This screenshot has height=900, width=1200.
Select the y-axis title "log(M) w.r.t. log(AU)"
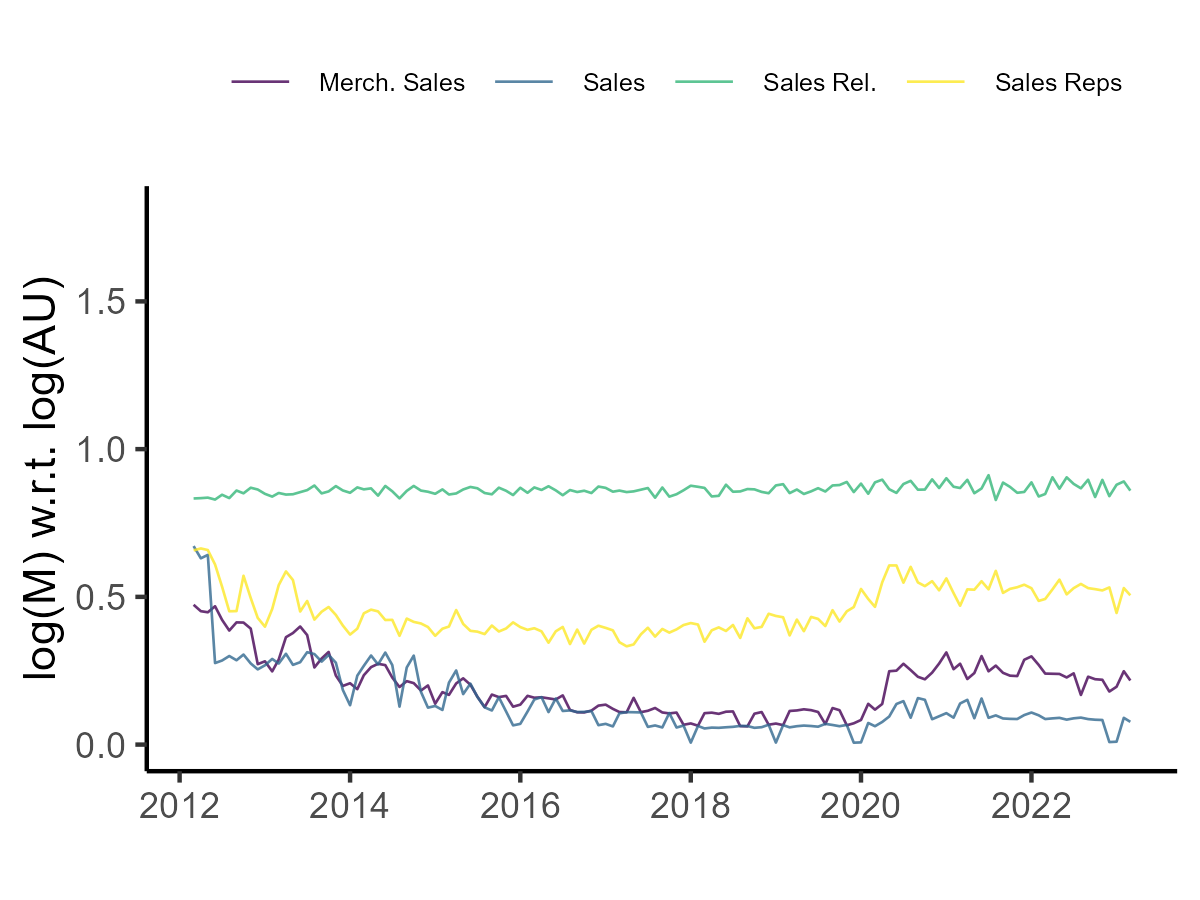pos(45,478)
